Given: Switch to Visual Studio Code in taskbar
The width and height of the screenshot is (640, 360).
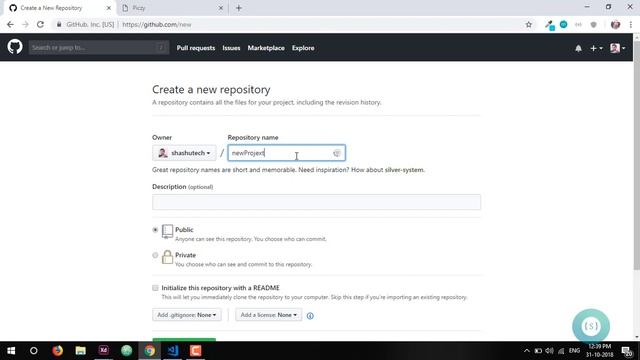Looking at the screenshot, I should pos(173,351).
